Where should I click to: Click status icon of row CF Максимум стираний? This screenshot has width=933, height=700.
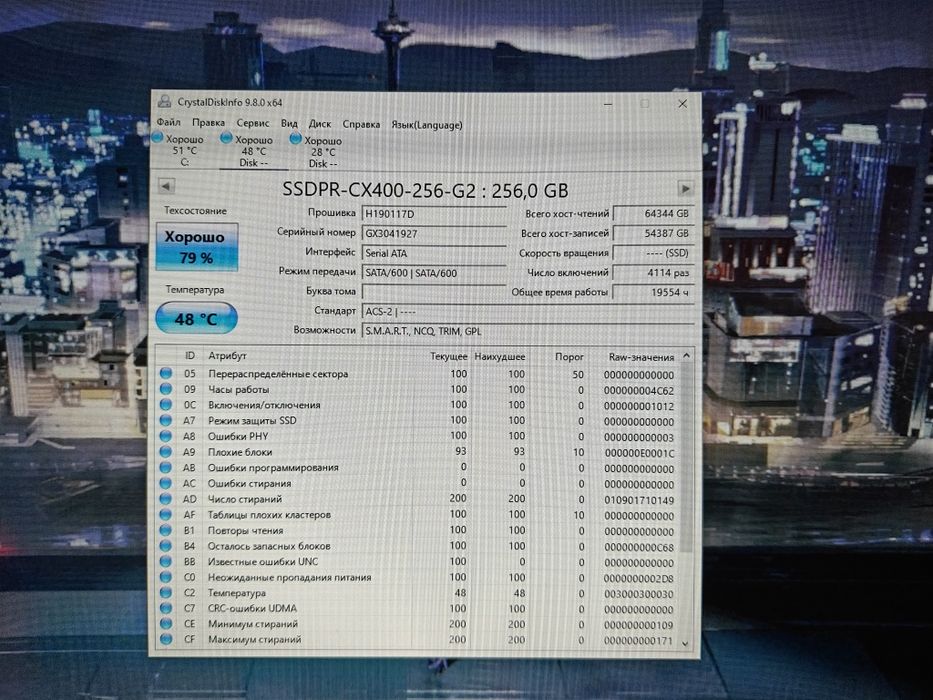coord(166,639)
